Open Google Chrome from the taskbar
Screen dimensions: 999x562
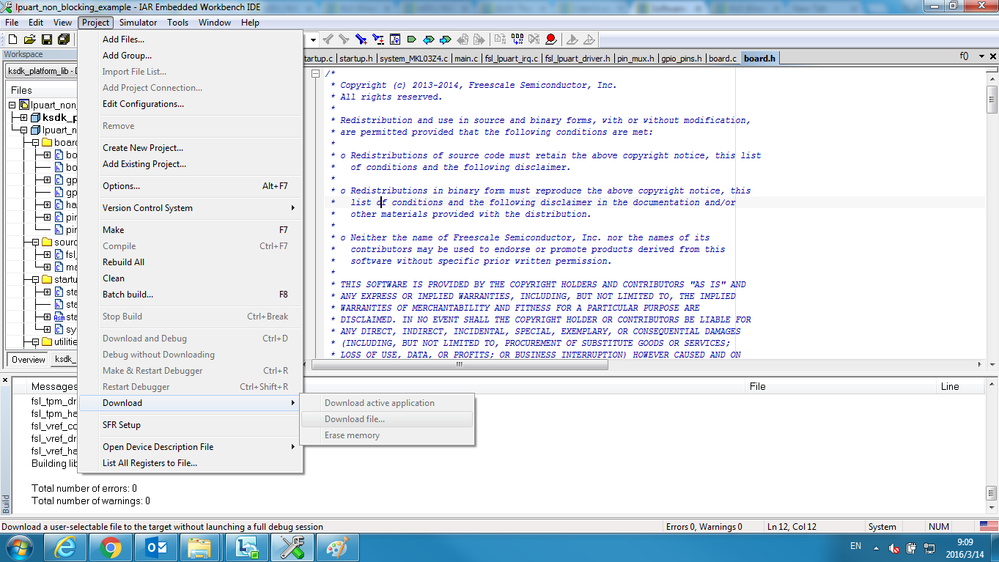point(110,548)
